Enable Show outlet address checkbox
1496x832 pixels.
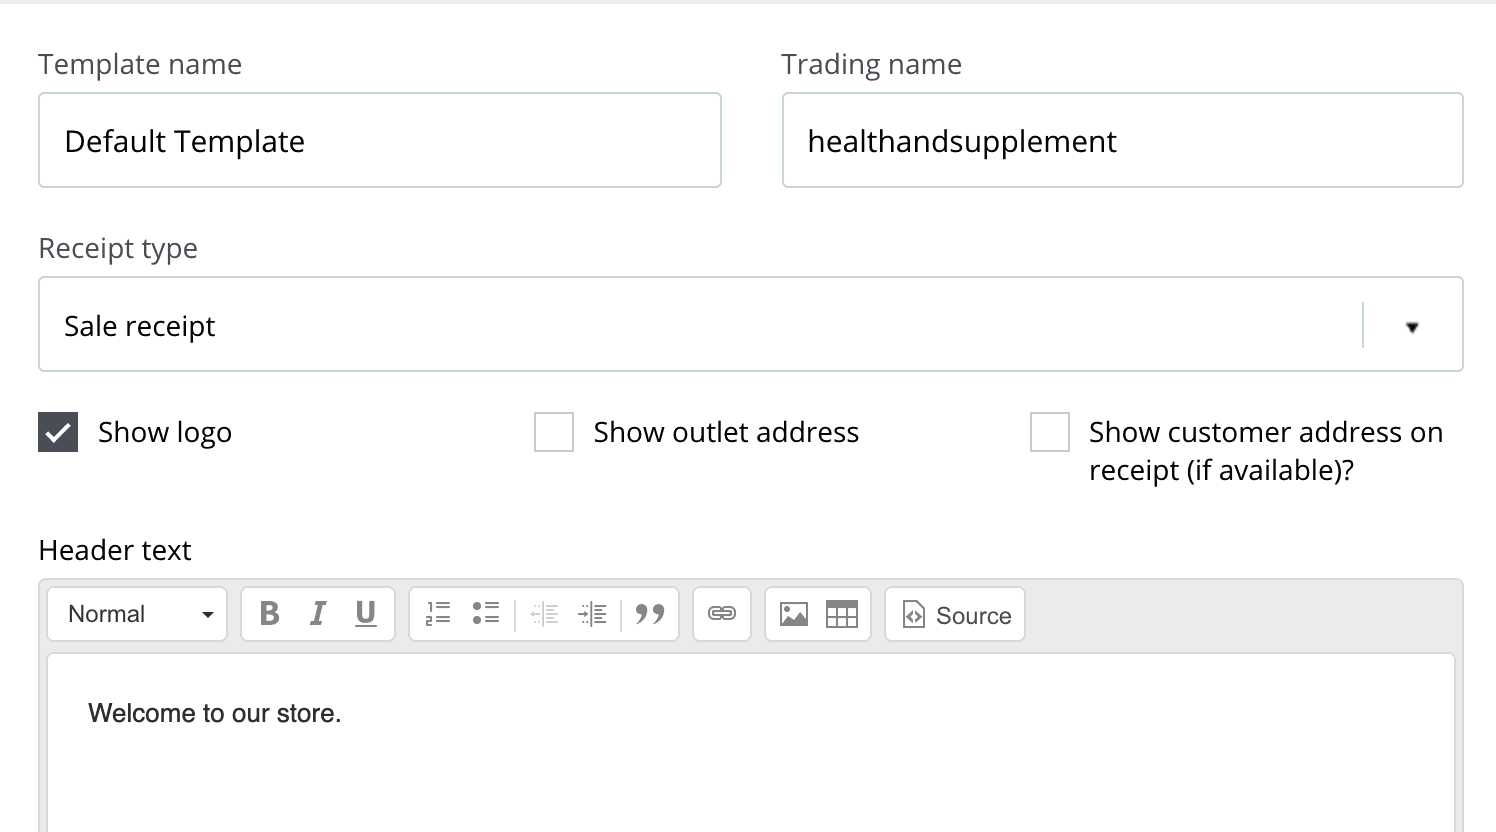tap(554, 432)
